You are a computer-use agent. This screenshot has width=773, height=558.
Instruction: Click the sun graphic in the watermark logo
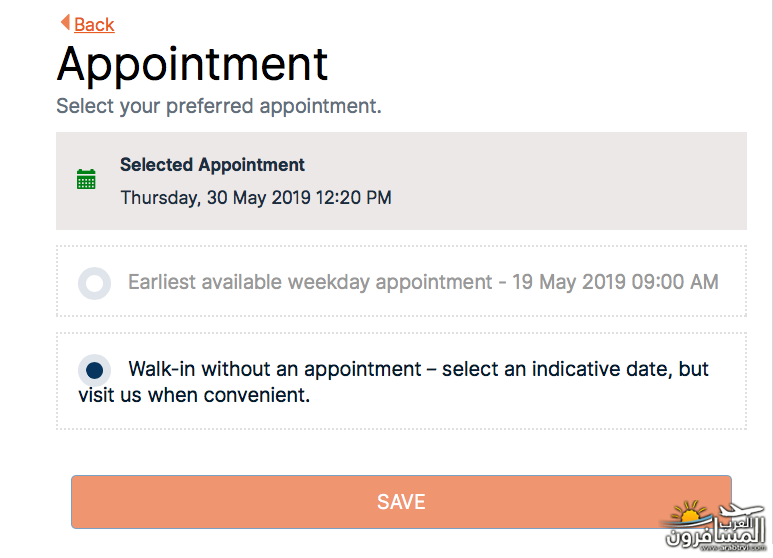pos(689,513)
